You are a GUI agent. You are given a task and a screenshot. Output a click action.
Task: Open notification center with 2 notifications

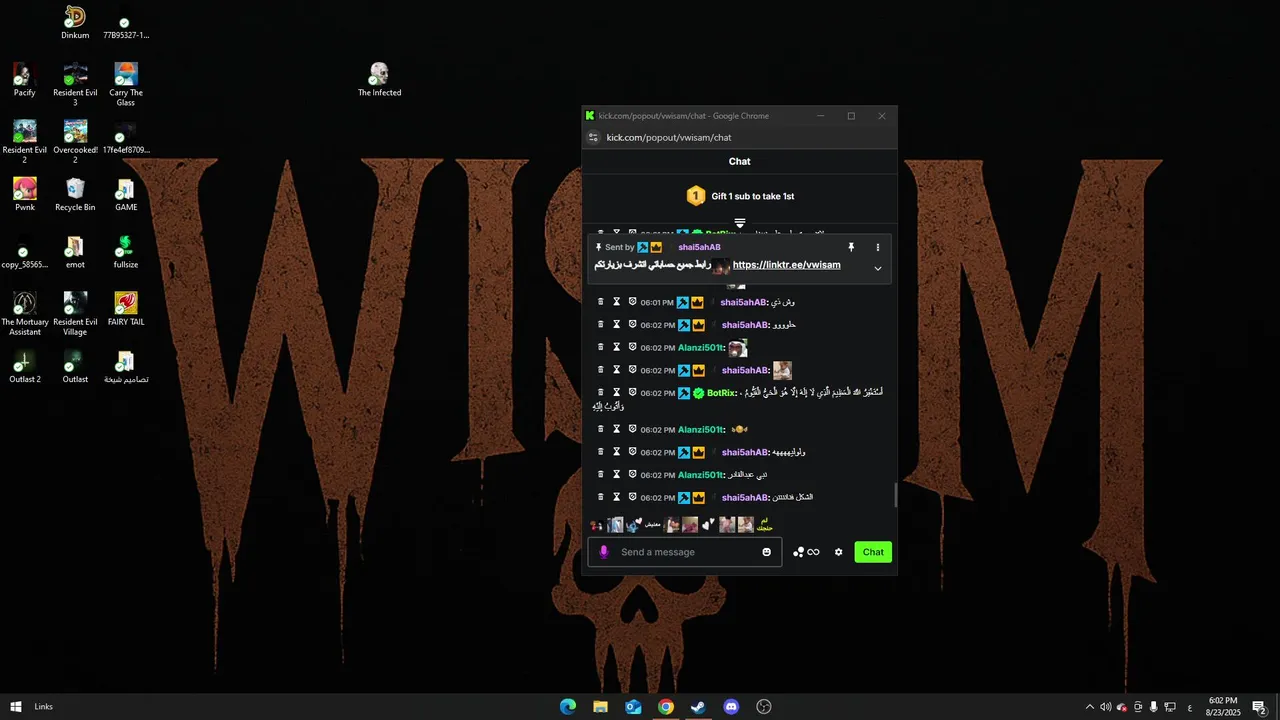tap(1260, 707)
